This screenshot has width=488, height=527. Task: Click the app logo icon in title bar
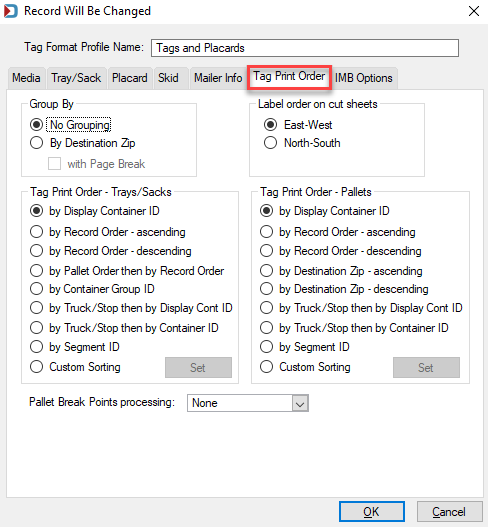click(x=10, y=11)
